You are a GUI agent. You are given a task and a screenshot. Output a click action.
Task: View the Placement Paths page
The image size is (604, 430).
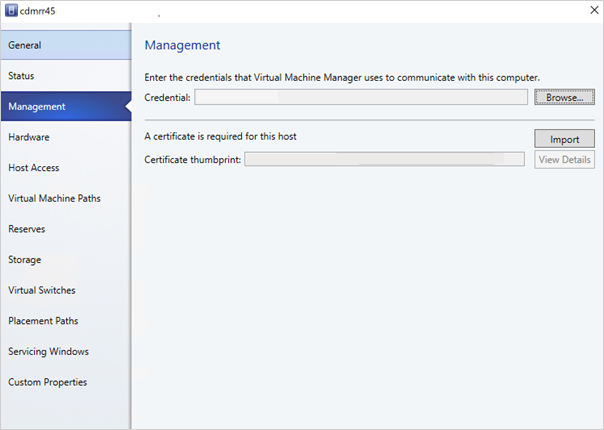point(66,321)
